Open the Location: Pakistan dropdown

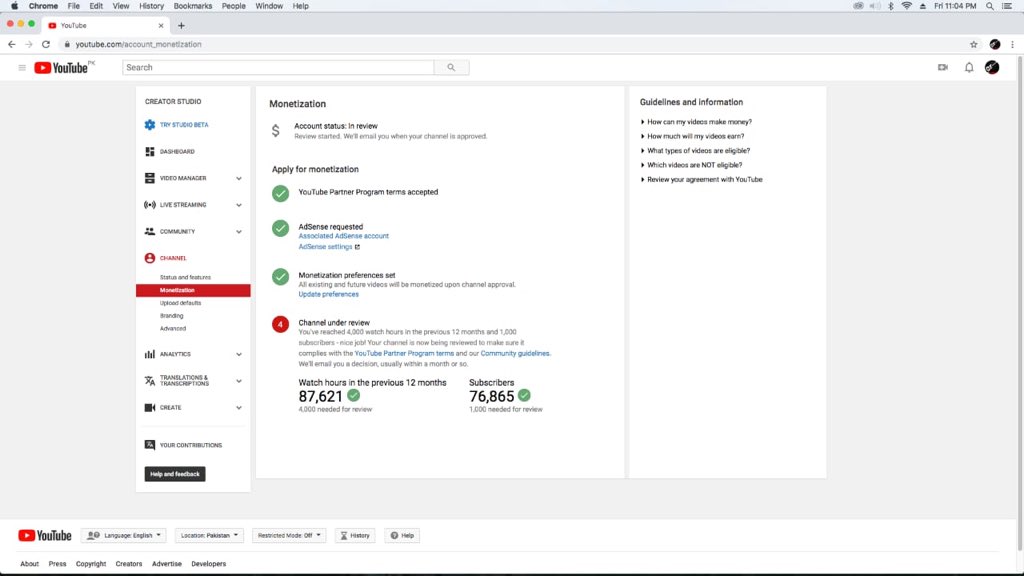(x=209, y=536)
